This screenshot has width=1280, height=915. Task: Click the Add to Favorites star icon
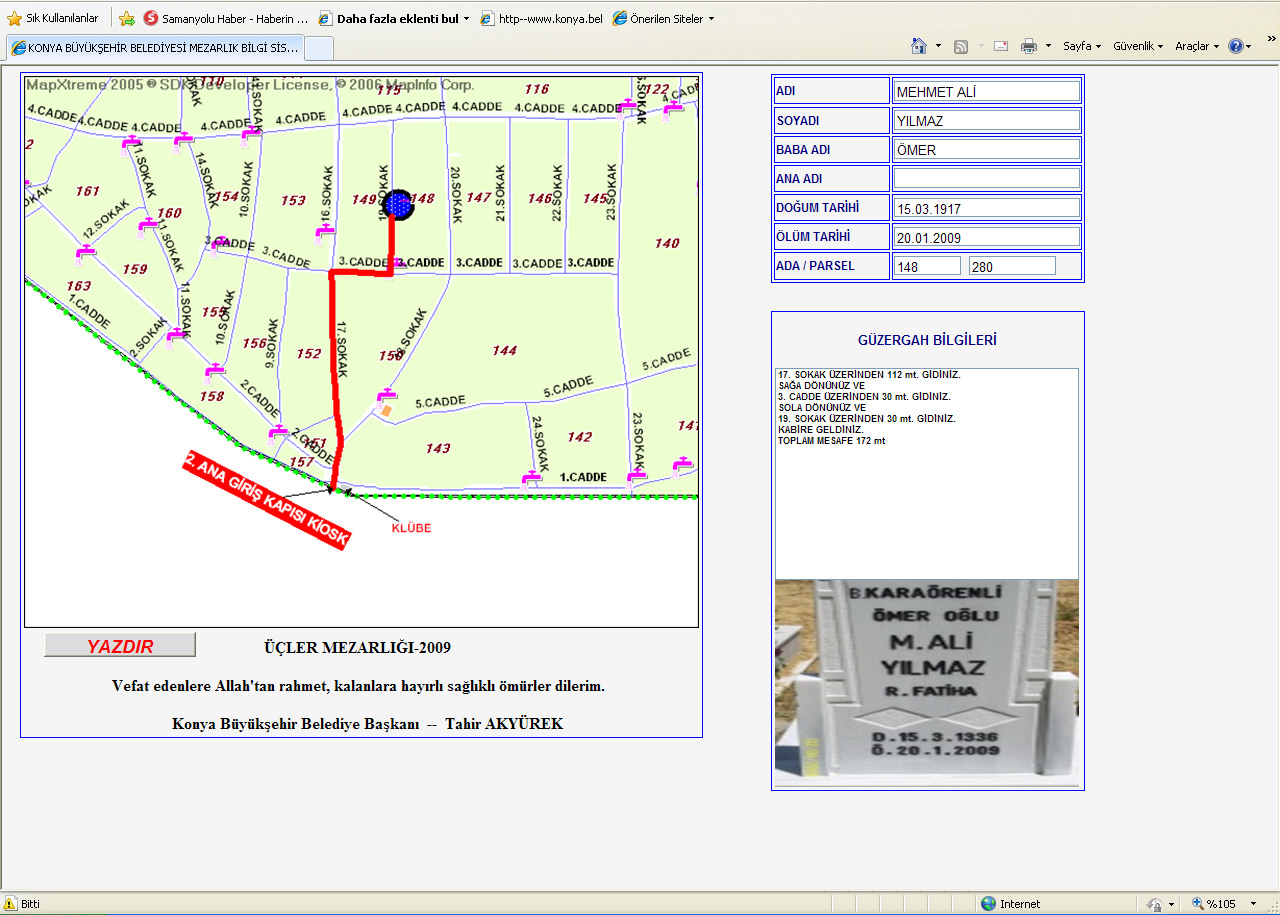point(127,18)
